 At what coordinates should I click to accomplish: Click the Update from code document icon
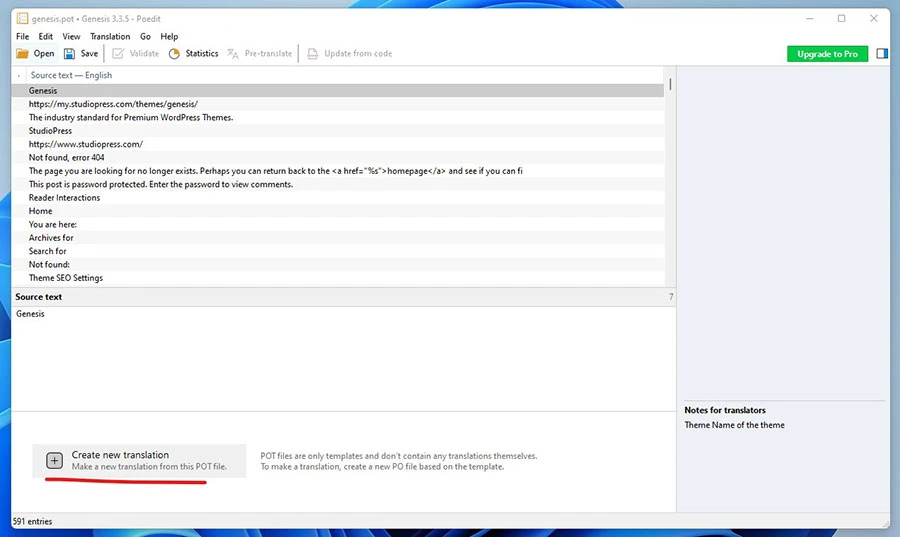click(x=313, y=54)
